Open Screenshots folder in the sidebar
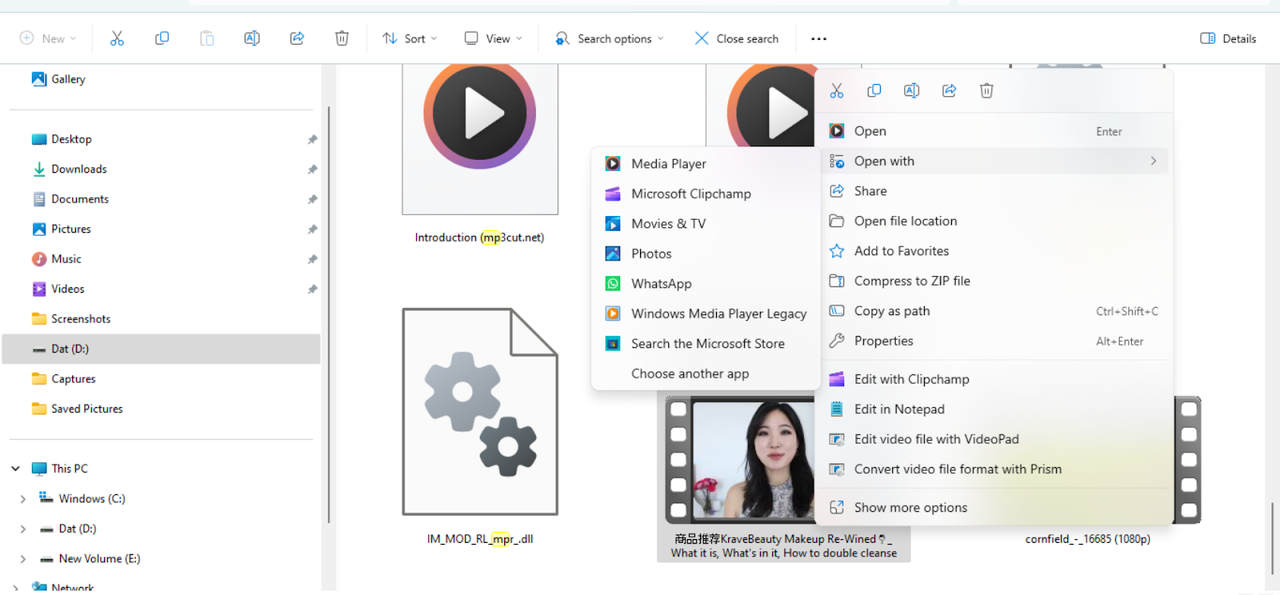Screen dimensions: 1280x595 [x=161, y=319]
